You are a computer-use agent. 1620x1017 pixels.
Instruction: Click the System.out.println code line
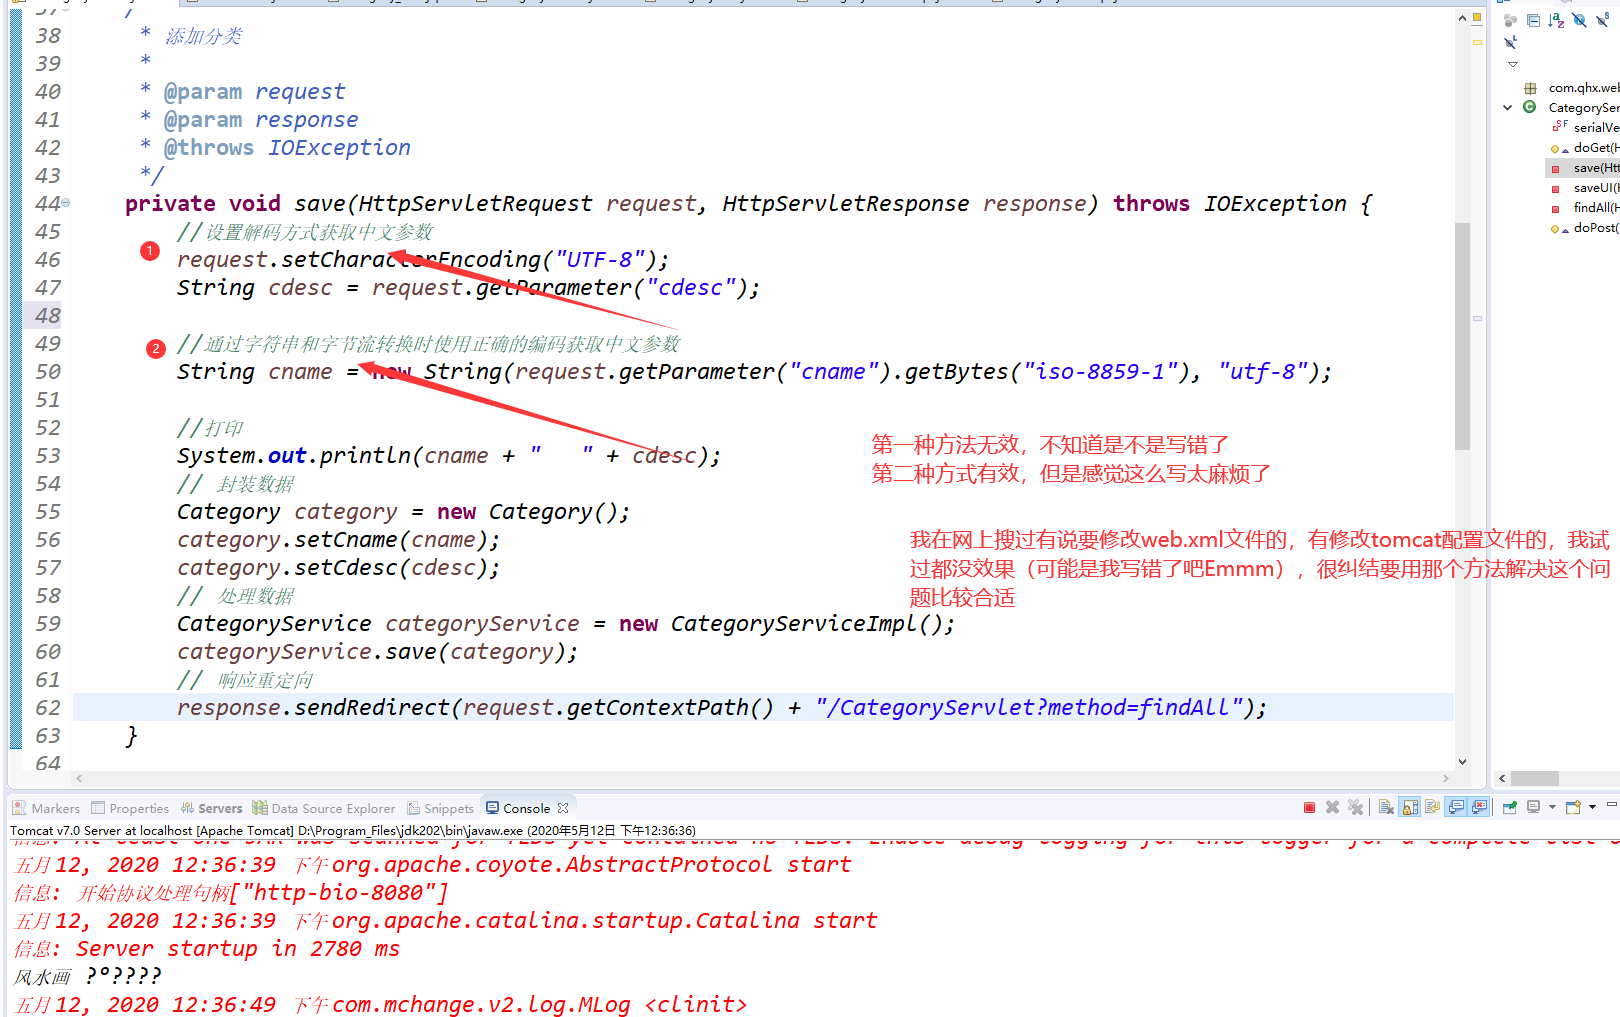tap(449, 456)
